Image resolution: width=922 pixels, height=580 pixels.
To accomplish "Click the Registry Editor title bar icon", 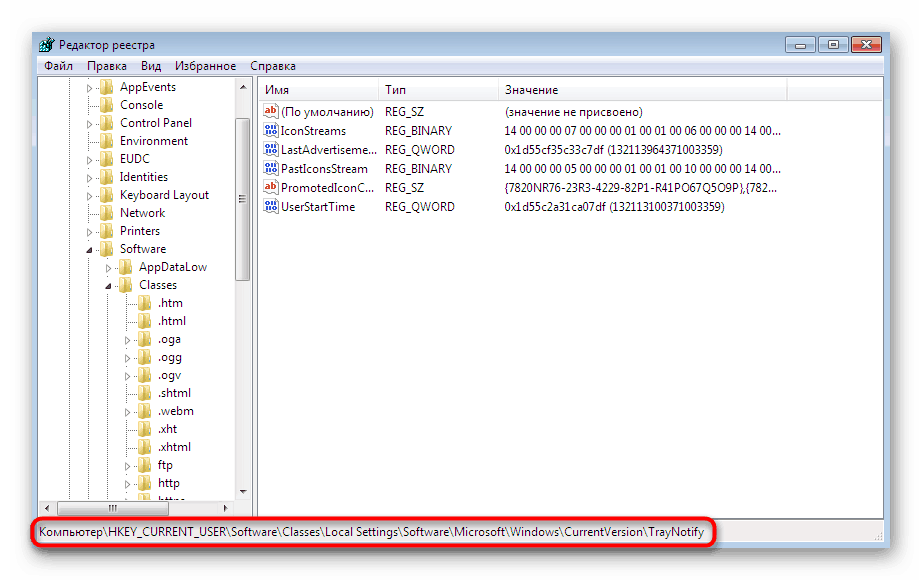I will 46,45.
